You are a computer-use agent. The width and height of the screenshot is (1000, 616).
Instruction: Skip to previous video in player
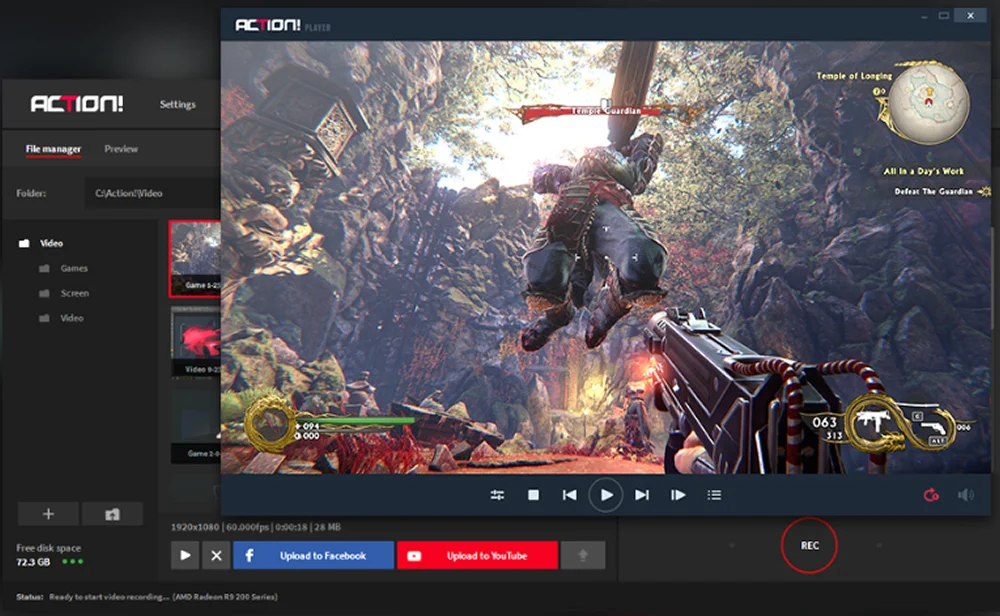(x=570, y=495)
